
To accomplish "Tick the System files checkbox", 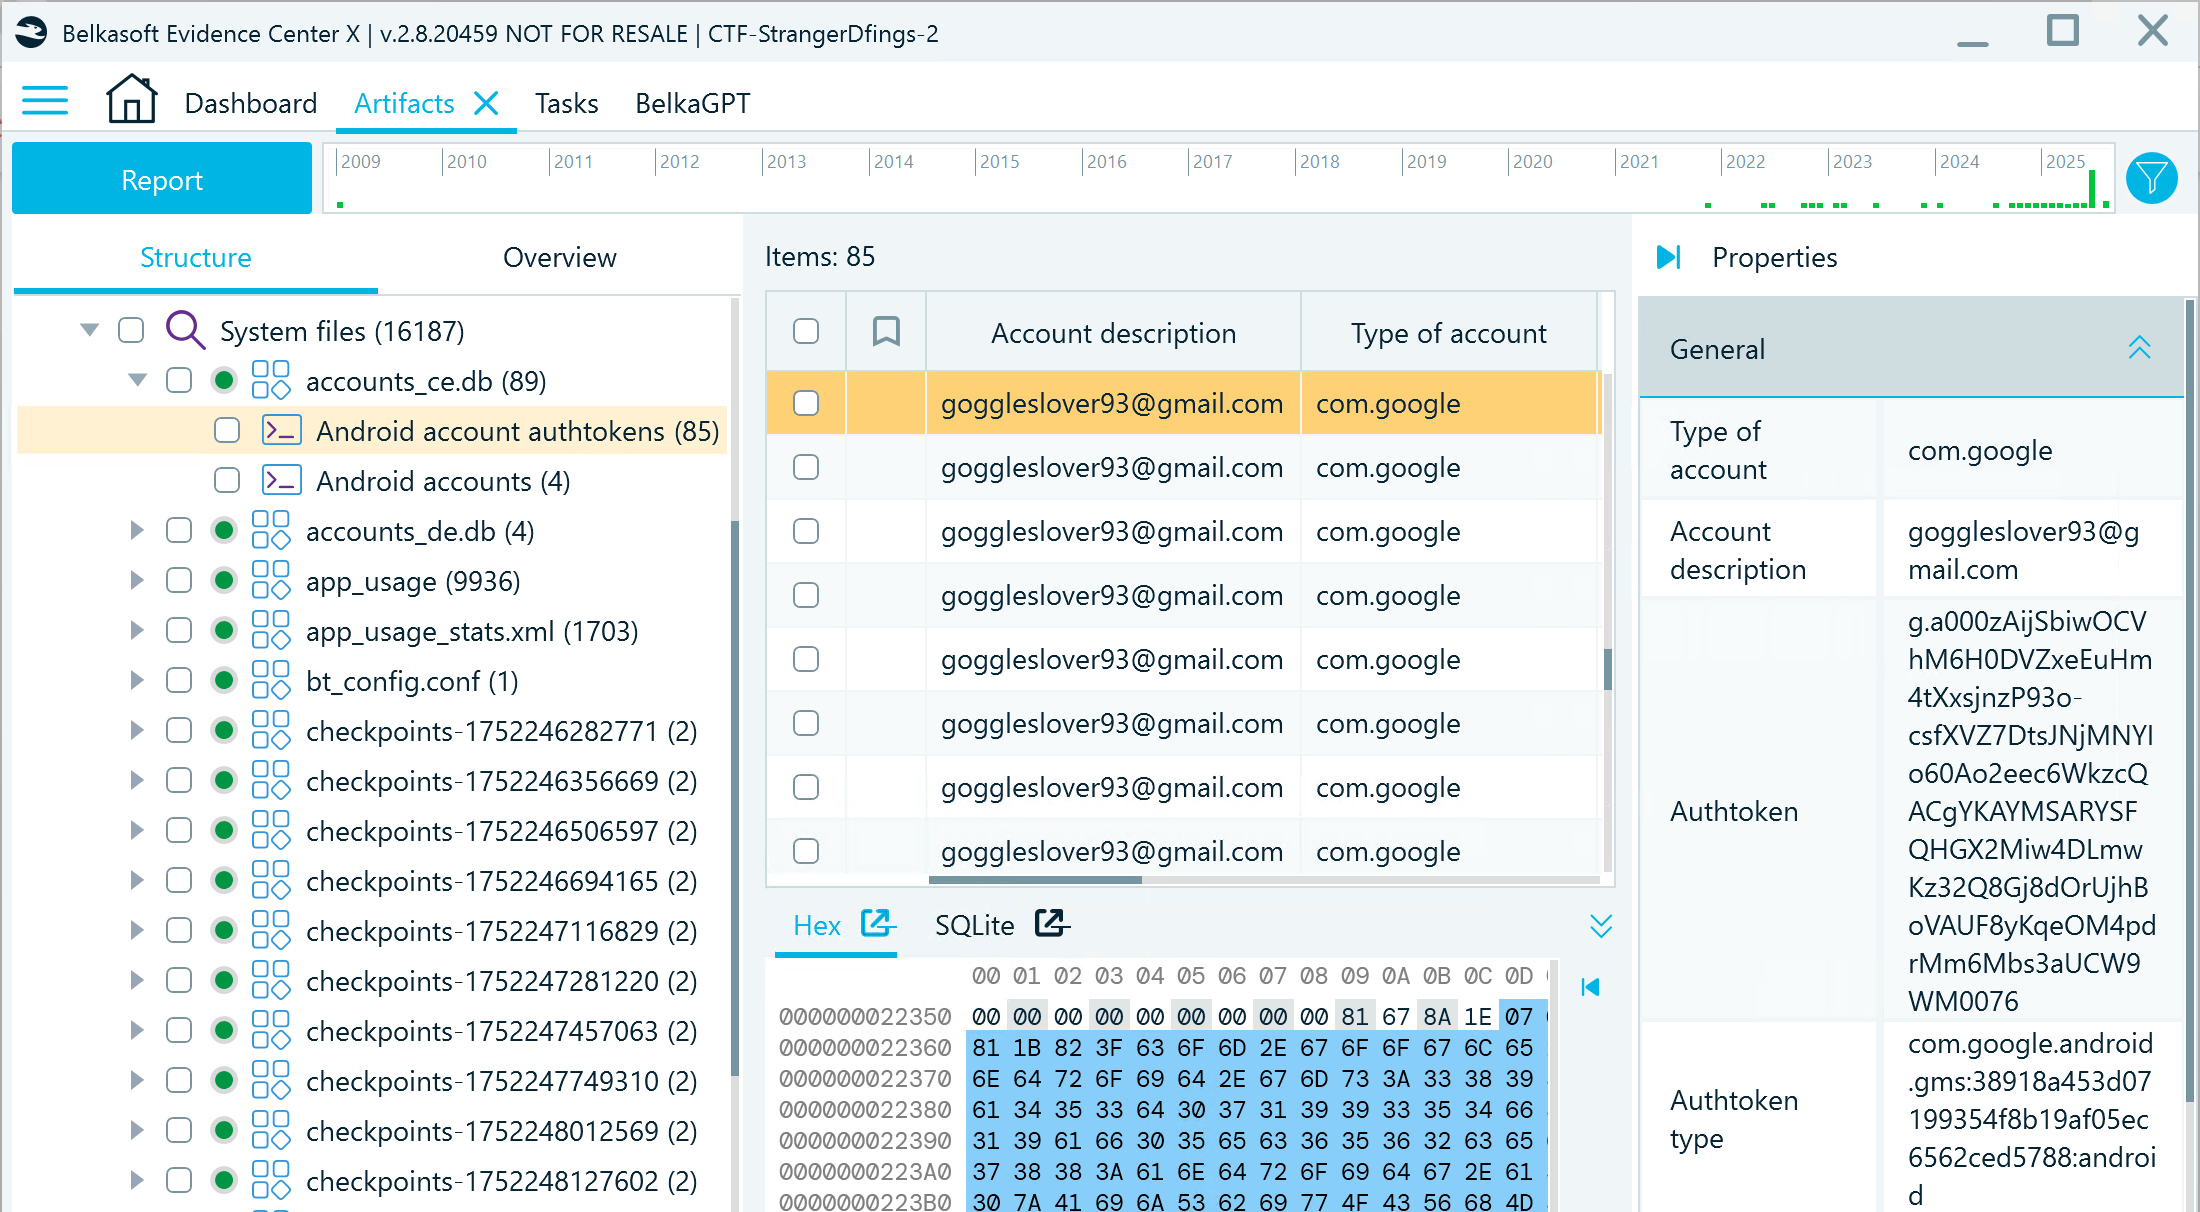I will [131, 330].
